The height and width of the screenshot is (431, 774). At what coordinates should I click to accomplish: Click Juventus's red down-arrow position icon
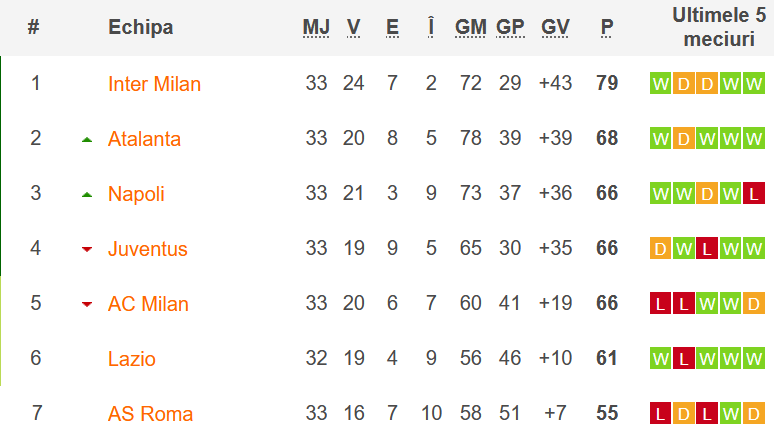87,249
